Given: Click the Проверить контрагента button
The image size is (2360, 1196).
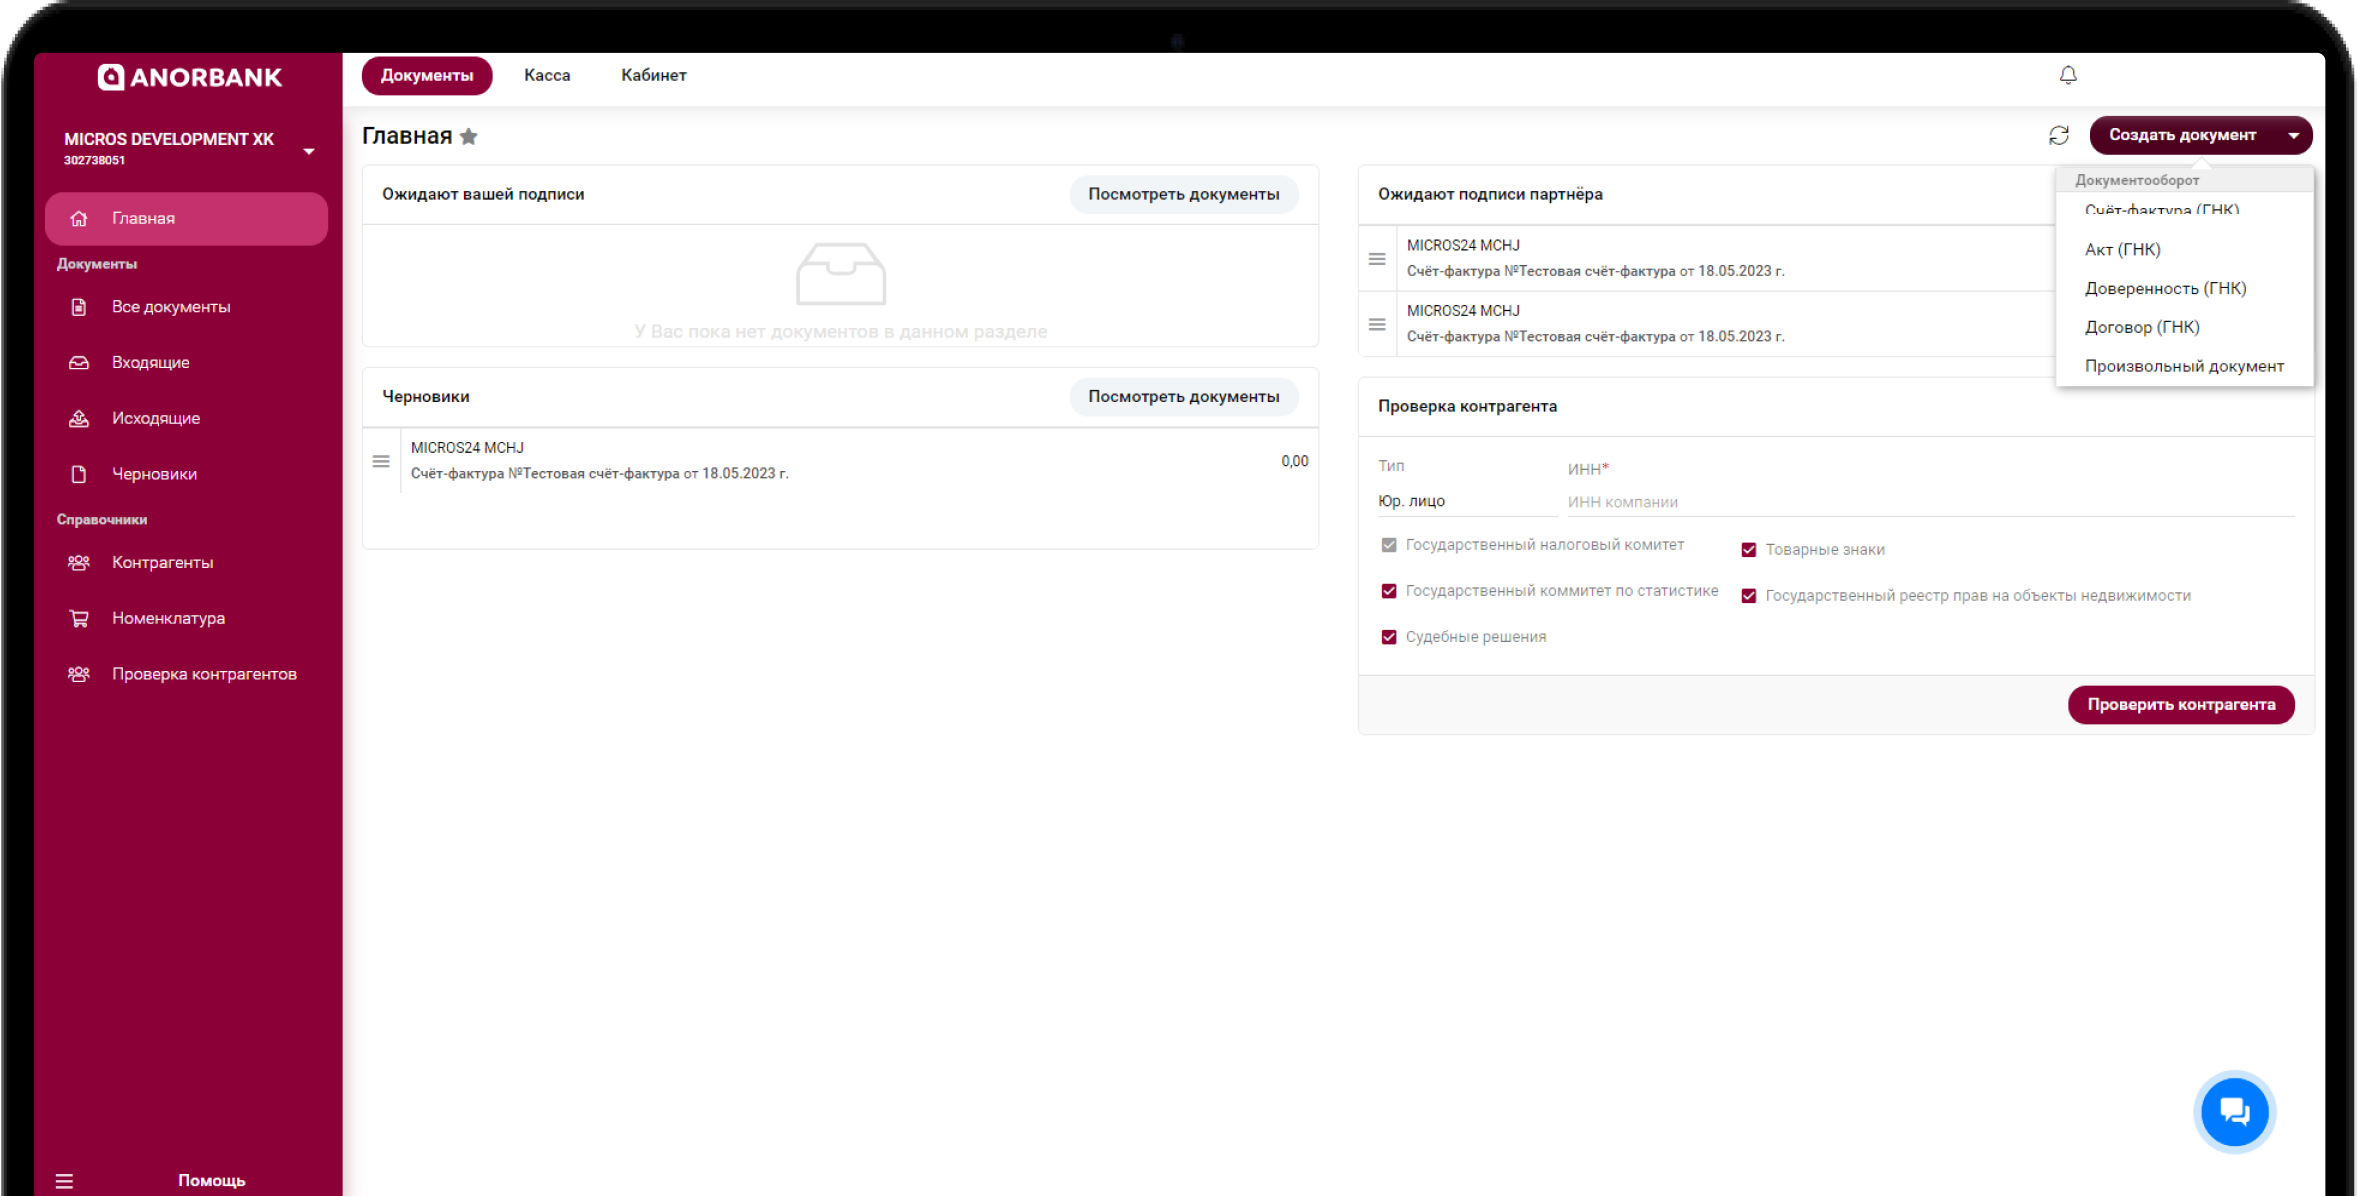Looking at the screenshot, I should pyautogui.click(x=2180, y=704).
